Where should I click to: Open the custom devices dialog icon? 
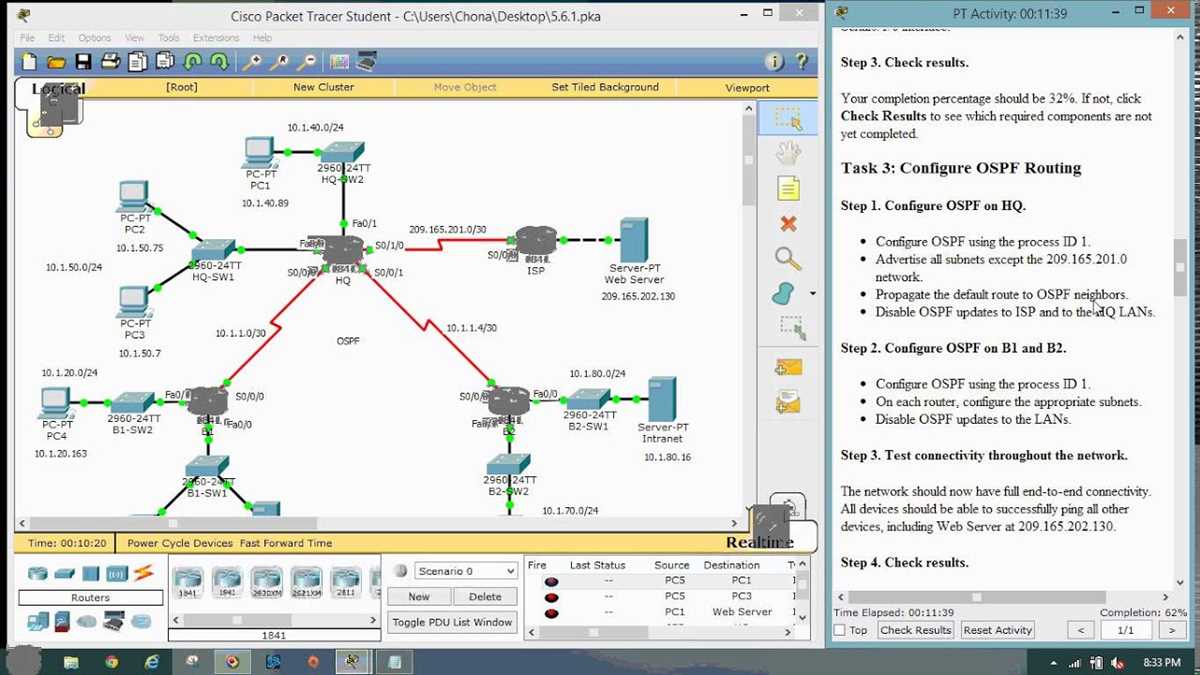tap(367, 62)
